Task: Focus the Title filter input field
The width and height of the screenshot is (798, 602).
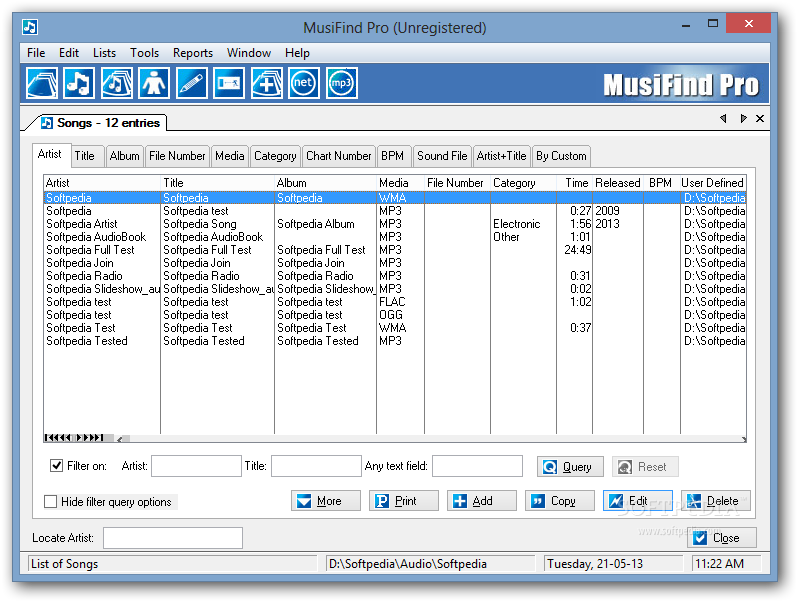Action: [x=316, y=466]
